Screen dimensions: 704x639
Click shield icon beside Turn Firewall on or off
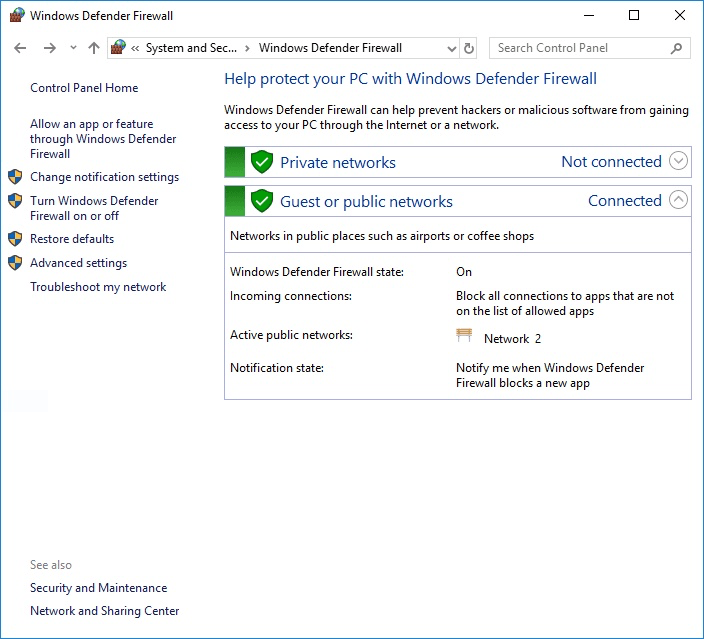(x=15, y=201)
